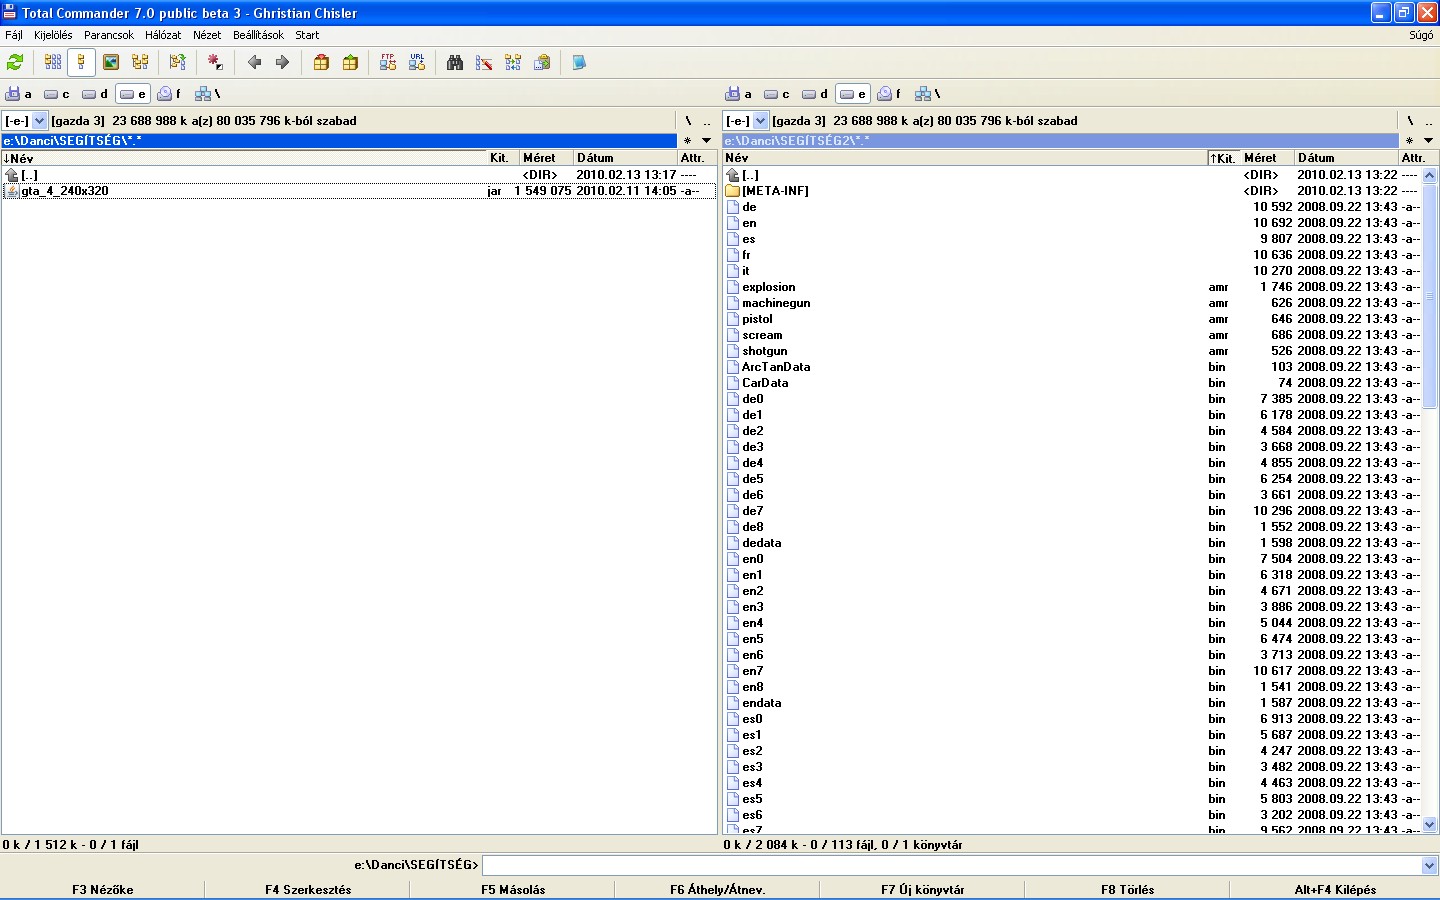Open the left panel drive dropdown

click(40, 121)
